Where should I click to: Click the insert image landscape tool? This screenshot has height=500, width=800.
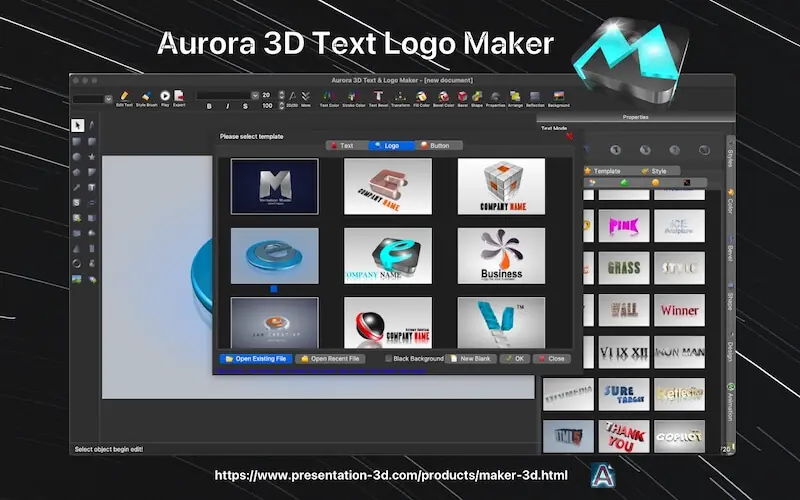(77, 279)
